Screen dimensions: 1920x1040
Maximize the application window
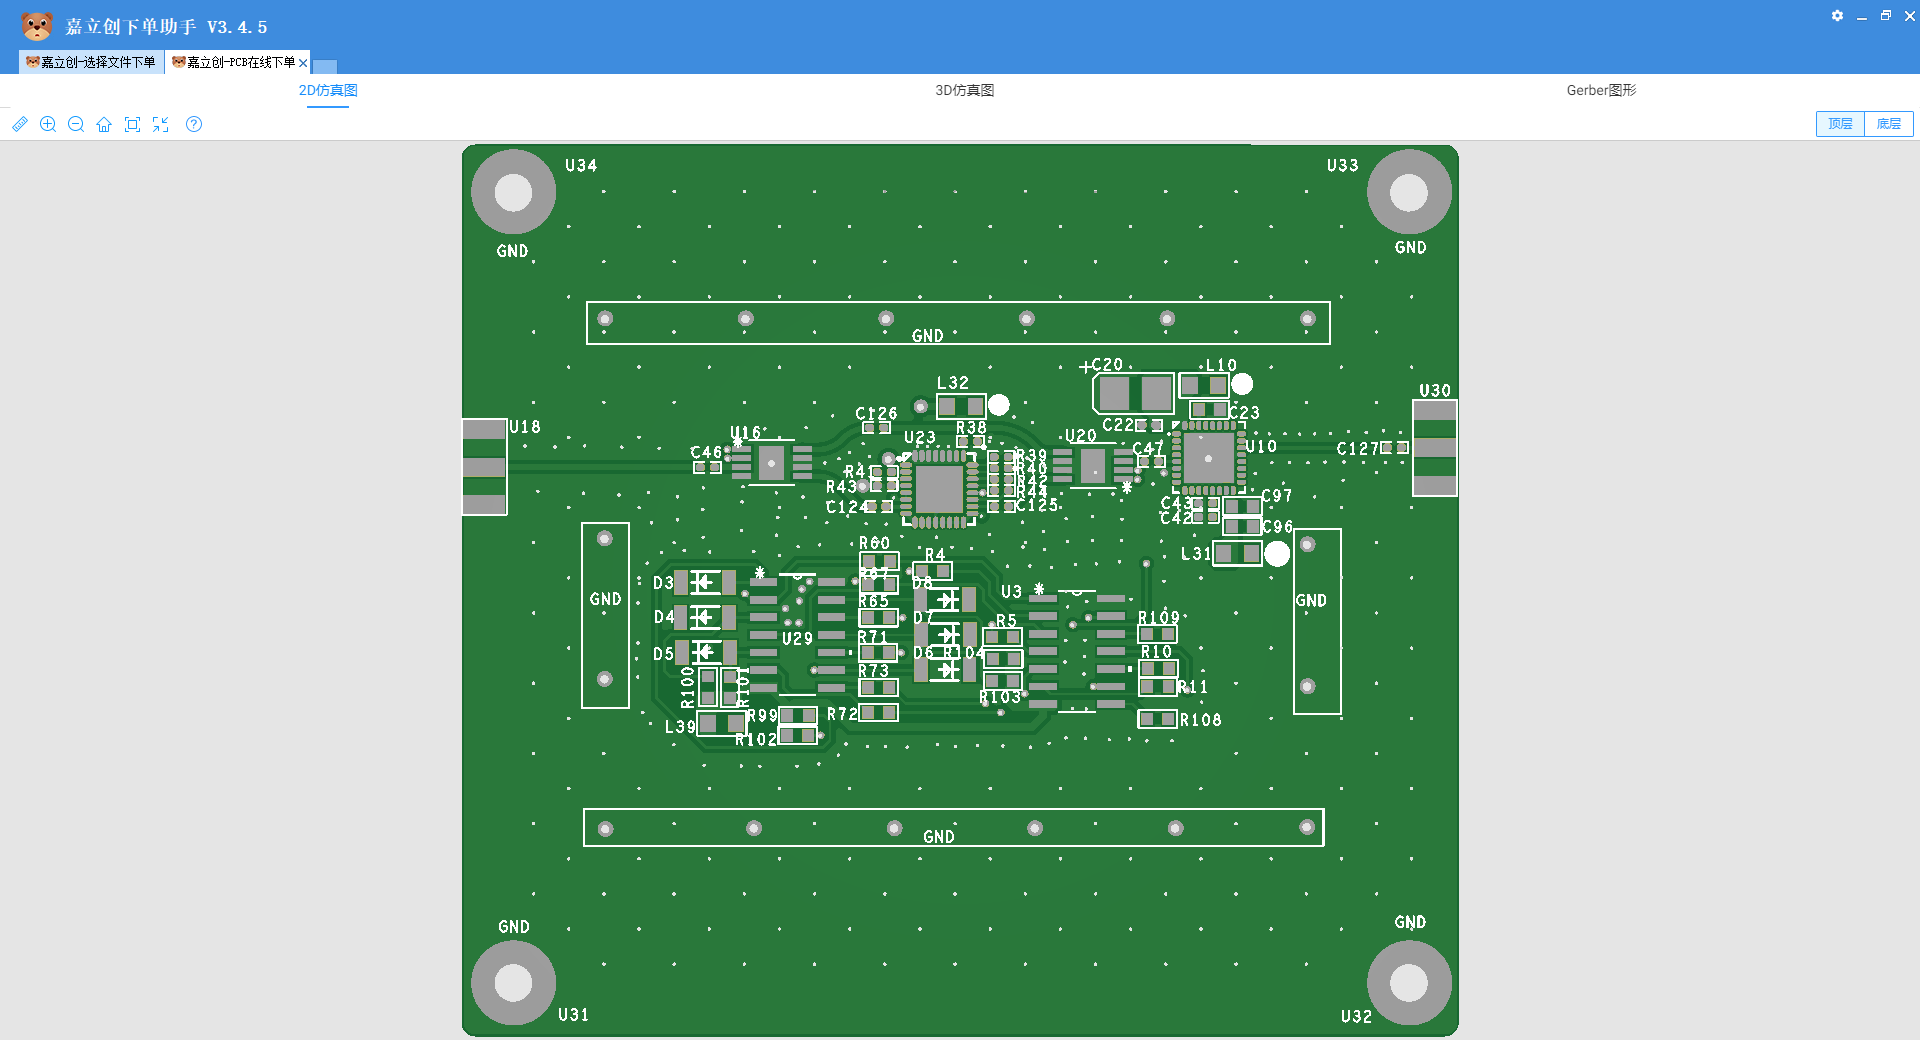click(1886, 16)
